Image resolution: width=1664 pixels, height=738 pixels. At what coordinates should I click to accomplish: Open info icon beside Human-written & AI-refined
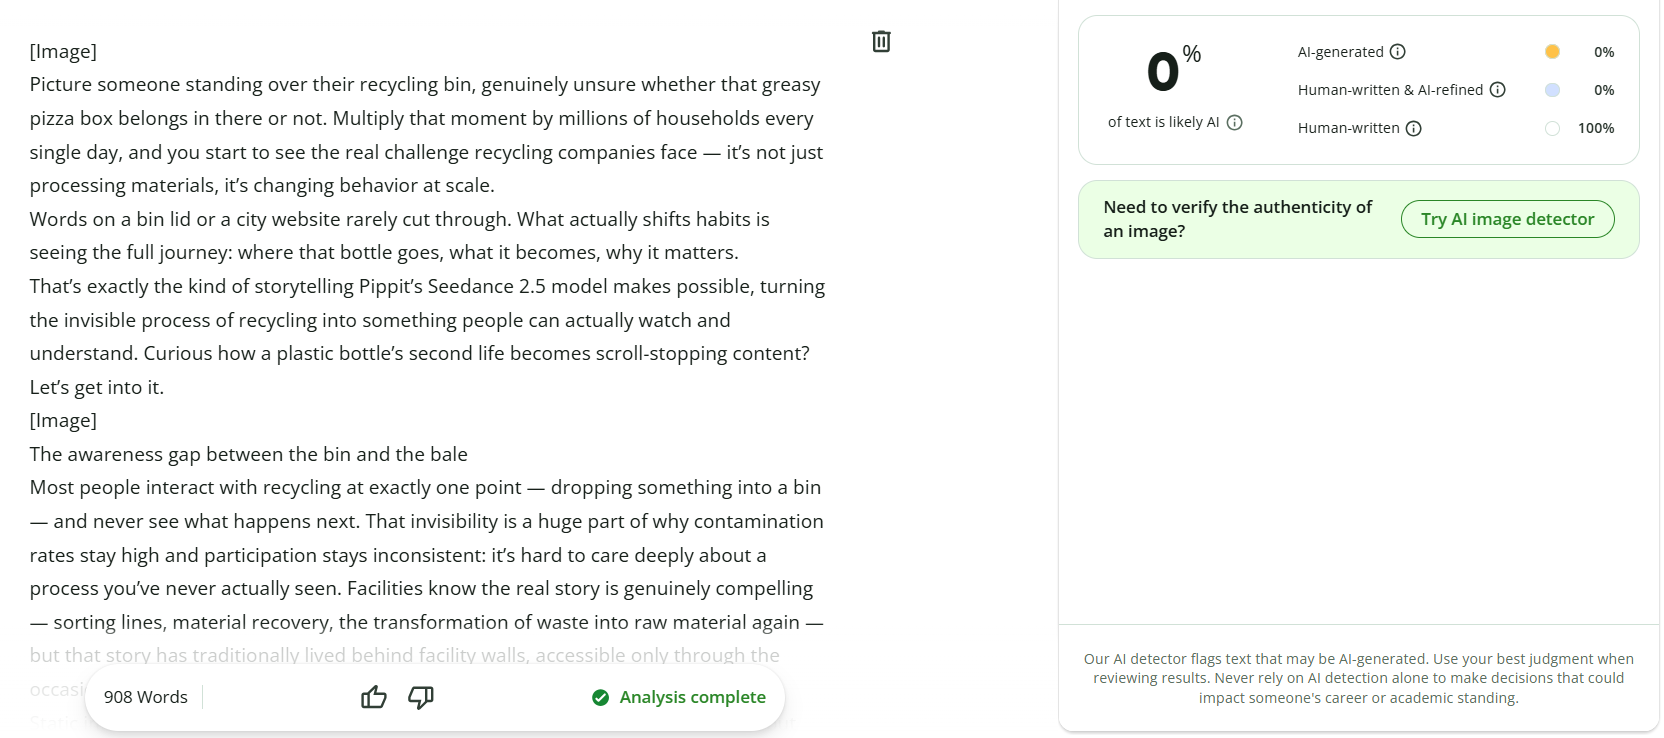pos(1498,90)
